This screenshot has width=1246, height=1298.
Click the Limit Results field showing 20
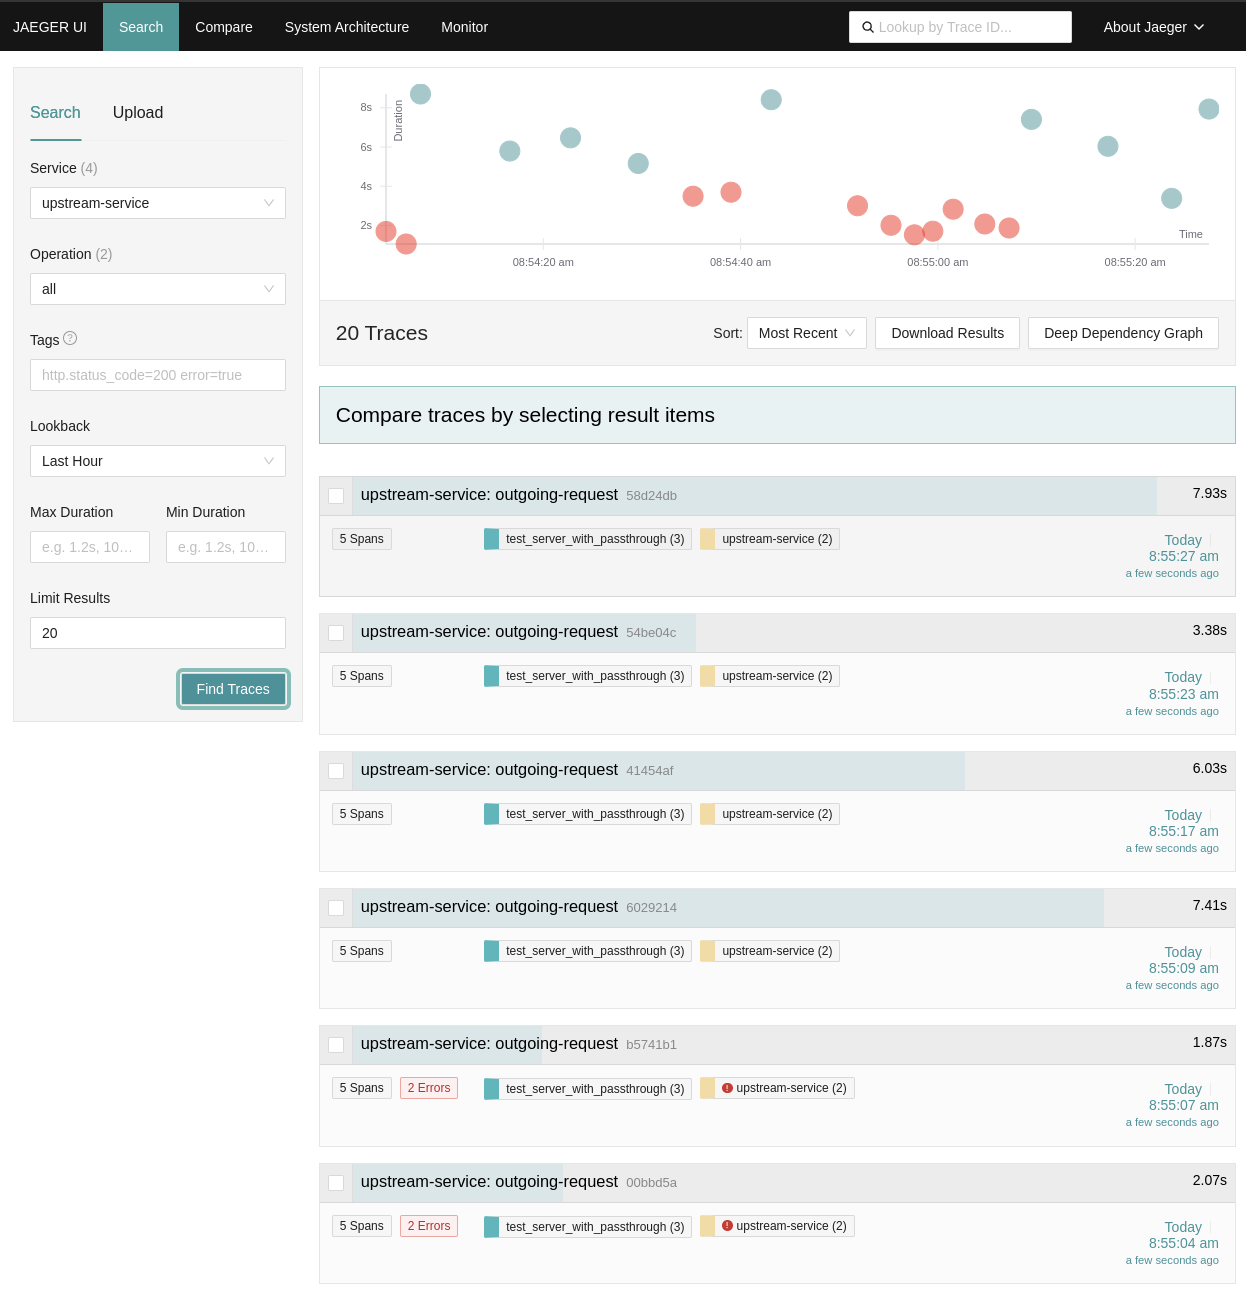(x=158, y=633)
